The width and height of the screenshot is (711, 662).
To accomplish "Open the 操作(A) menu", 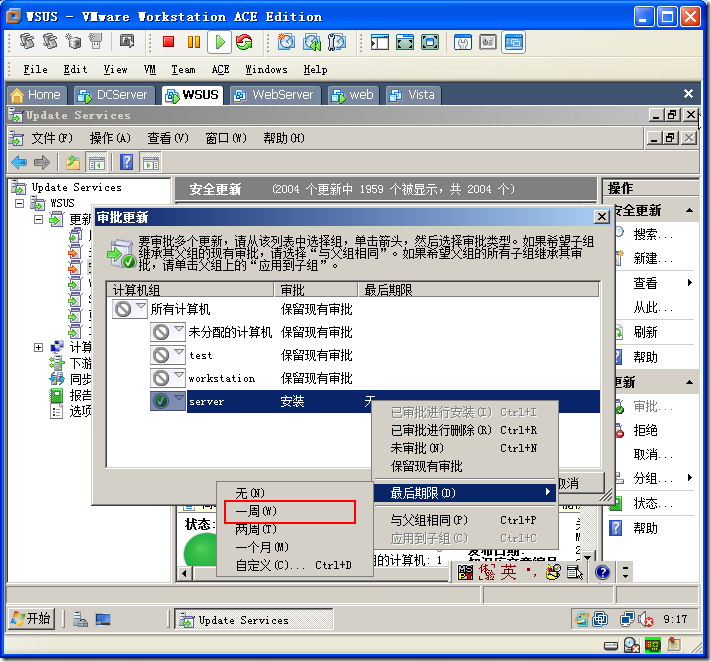I will [110, 137].
